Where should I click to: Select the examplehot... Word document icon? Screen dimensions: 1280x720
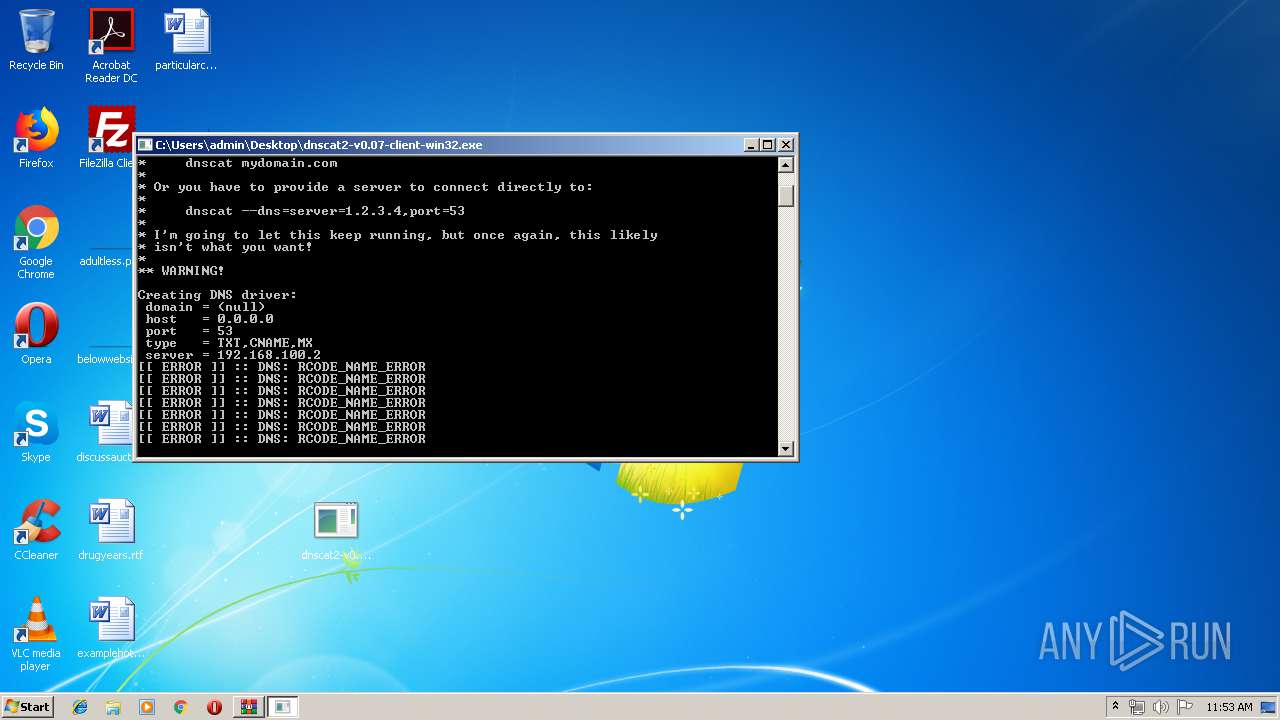click(x=111, y=628)
